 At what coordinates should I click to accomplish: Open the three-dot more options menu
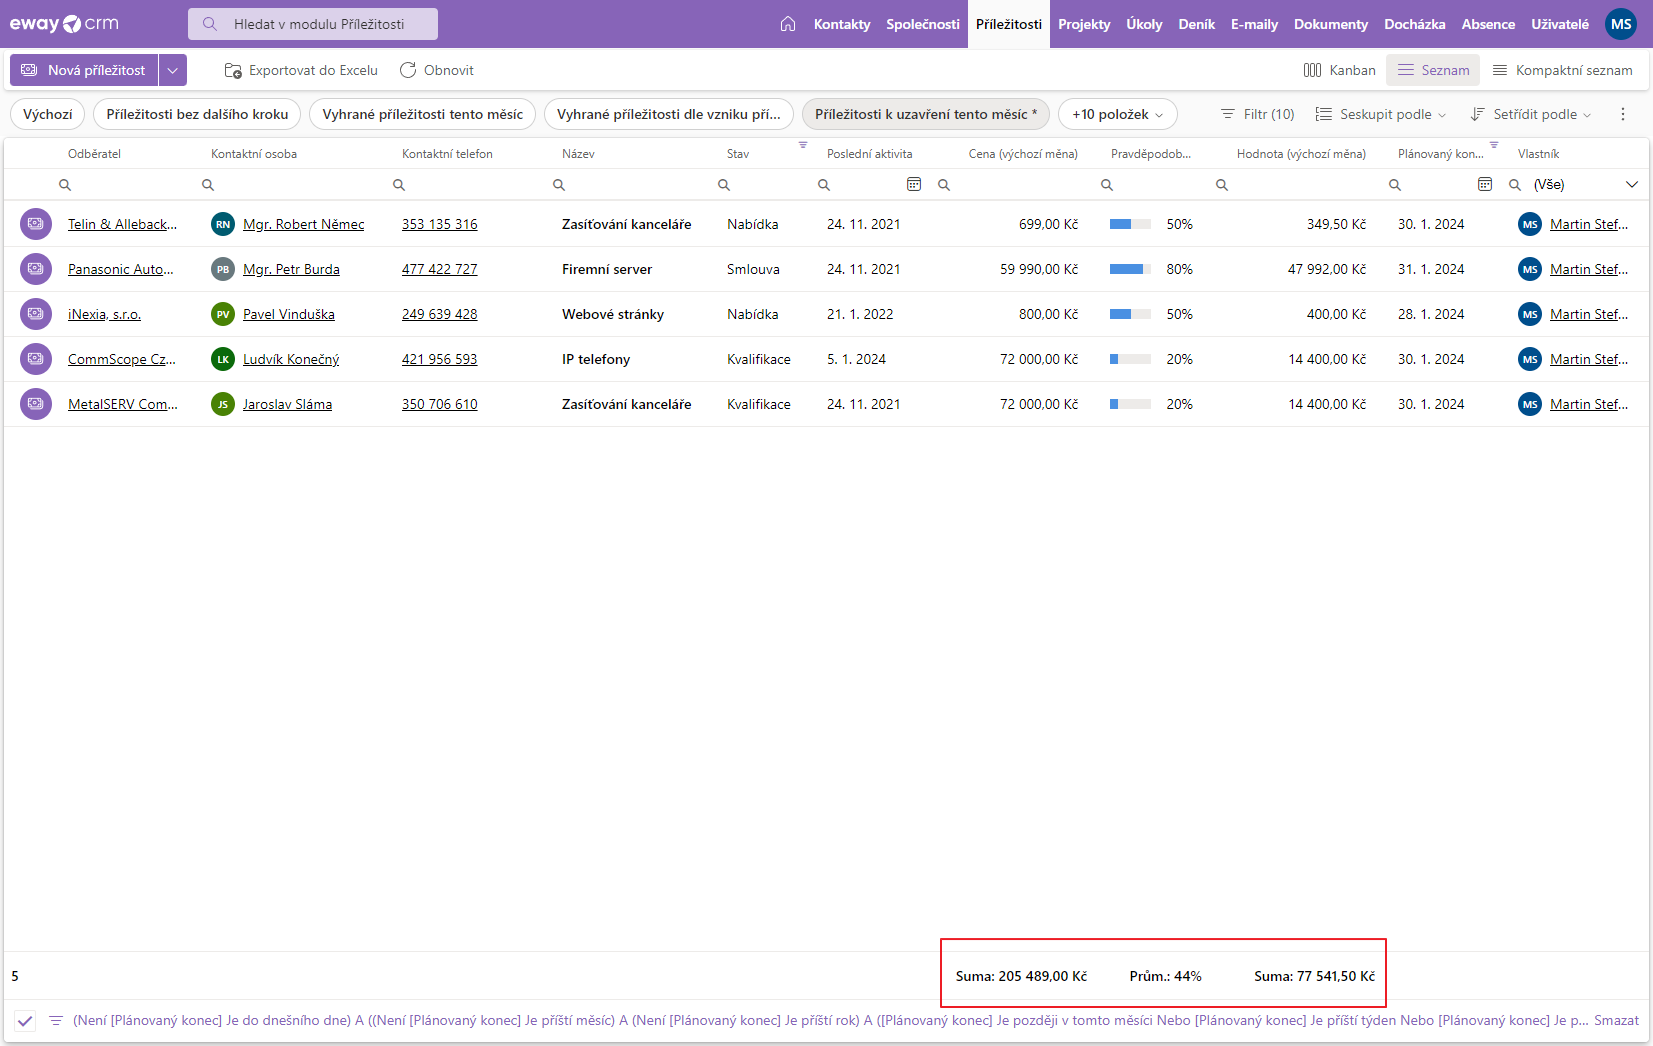pyautogui.click(x=1623, y=114)
